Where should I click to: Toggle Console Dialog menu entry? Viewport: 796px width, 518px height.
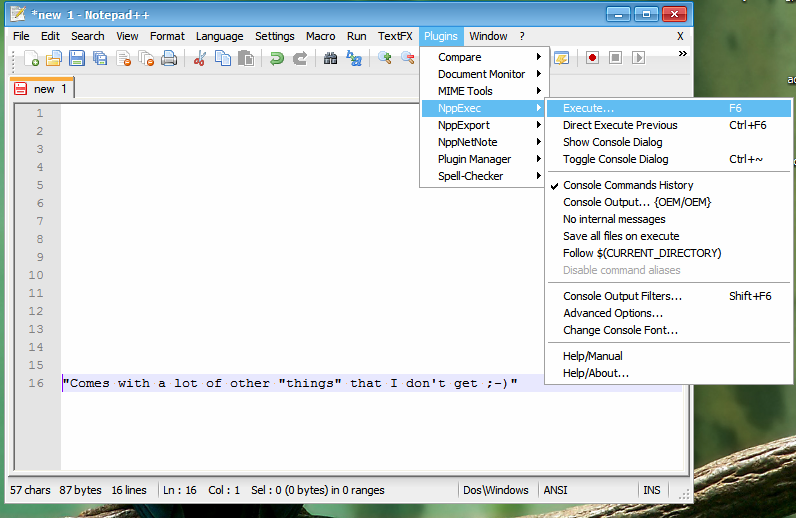coord(668,159)
